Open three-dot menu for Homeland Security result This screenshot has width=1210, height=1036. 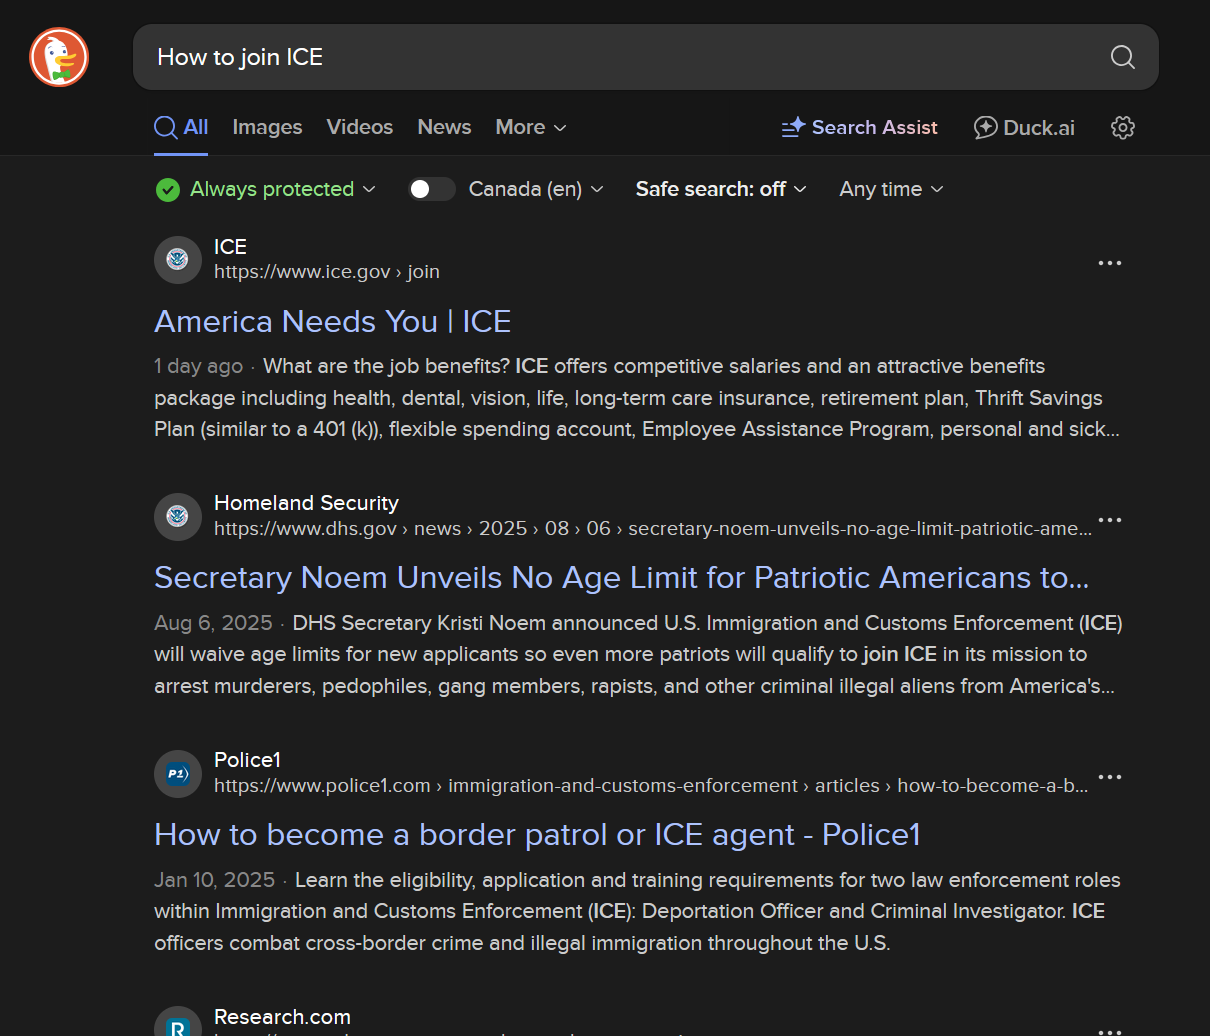tap(1110, 520)
